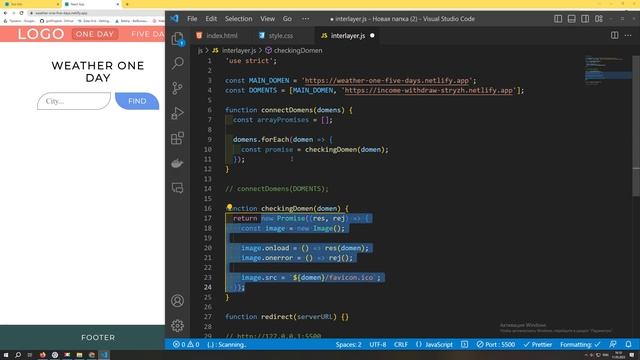The height and width of the screenshot is (360, 640).
Task: Click the LOGO in the weather page header
Action: pos(41,34)
